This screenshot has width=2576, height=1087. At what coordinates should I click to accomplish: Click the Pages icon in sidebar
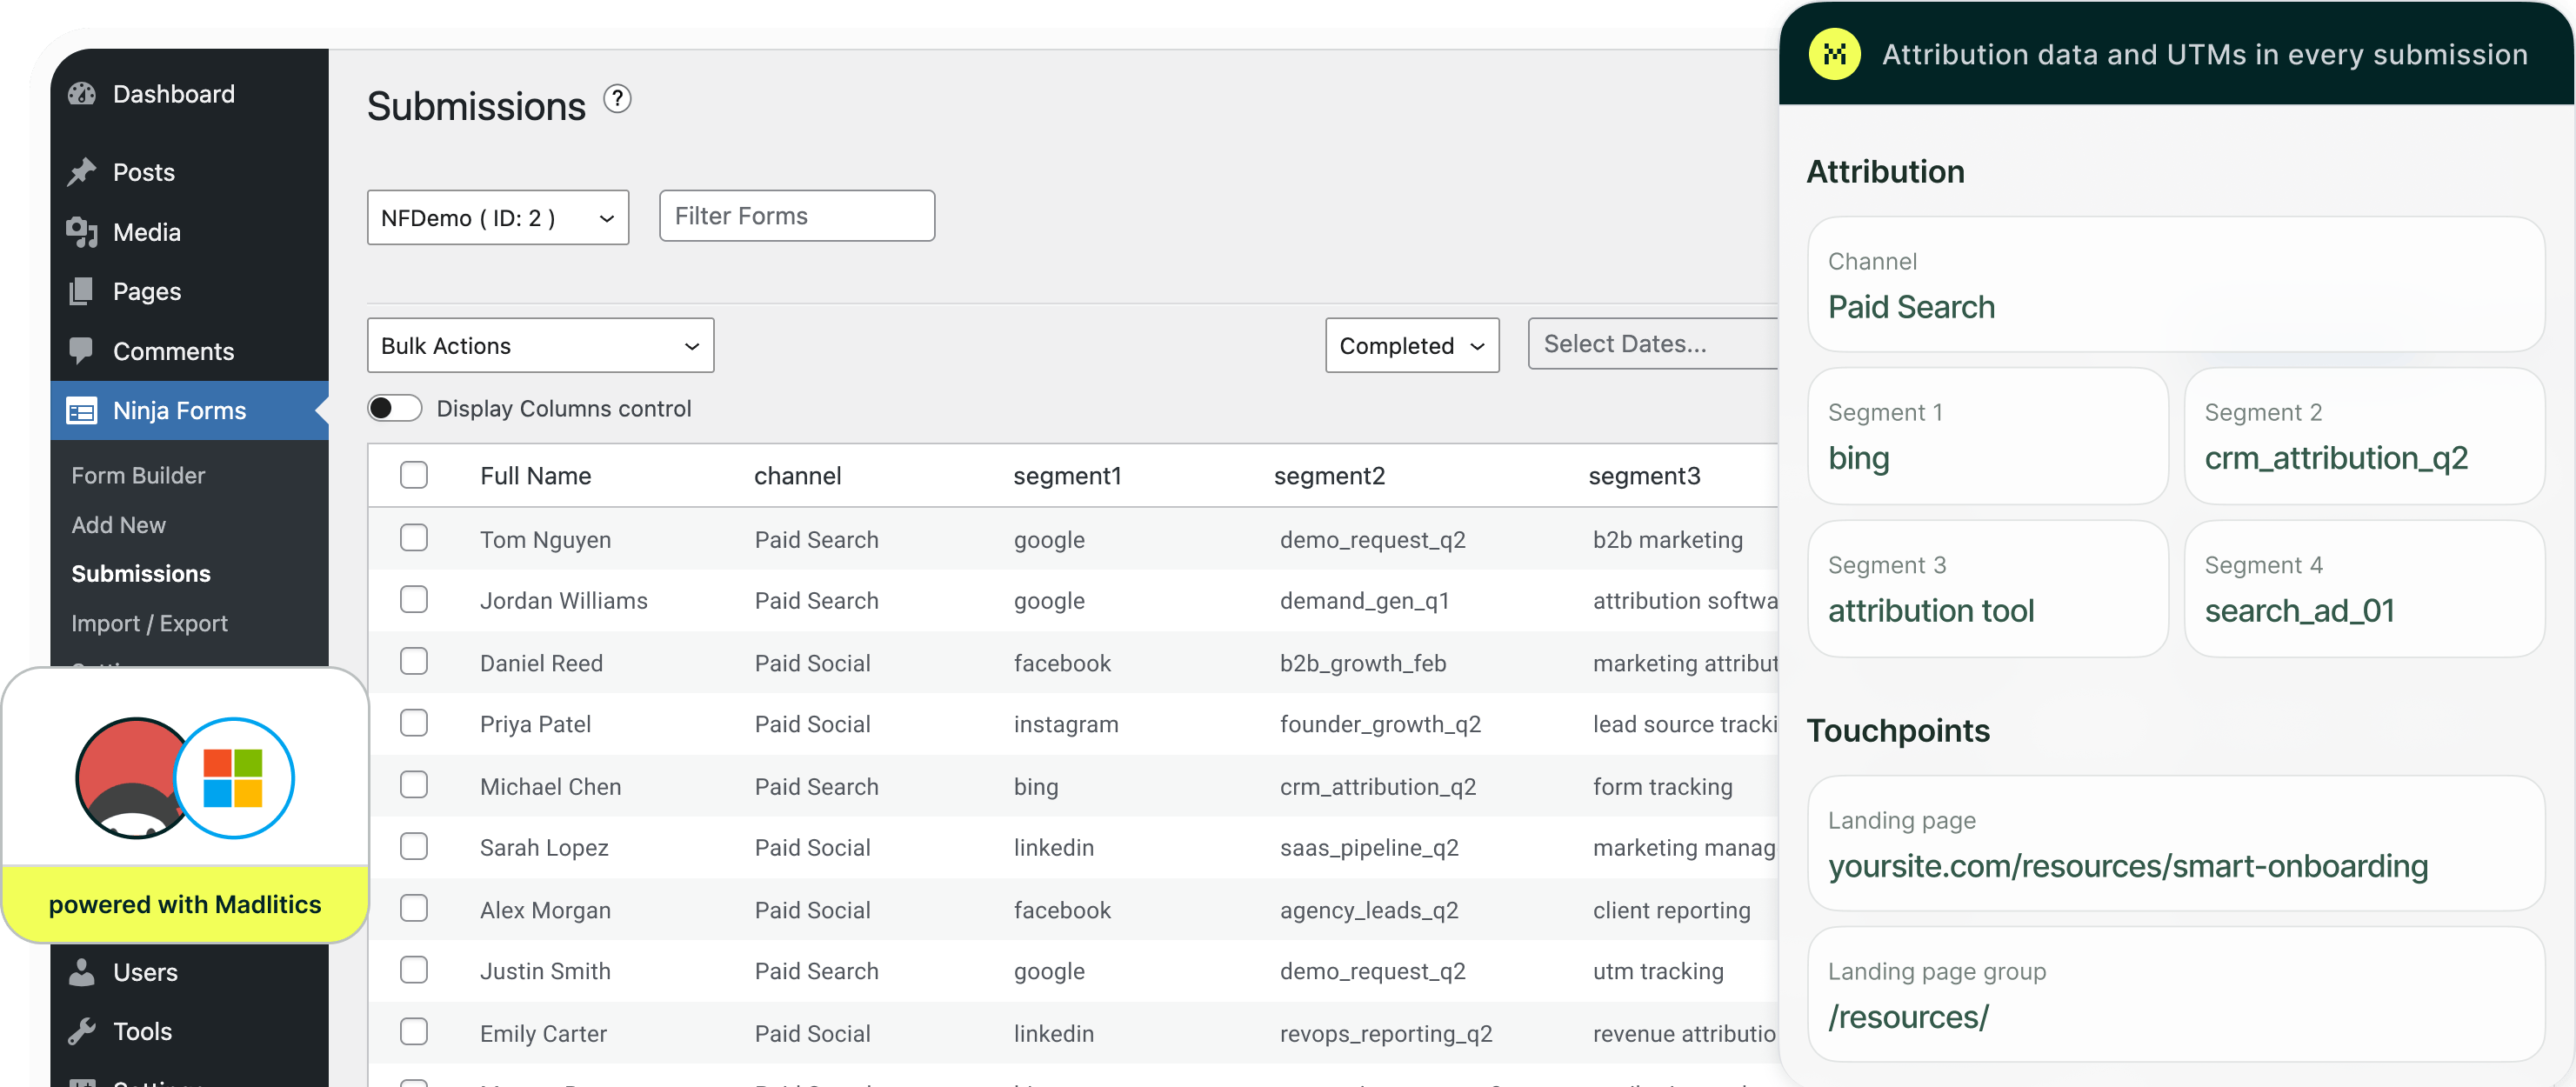coord(82,291)
